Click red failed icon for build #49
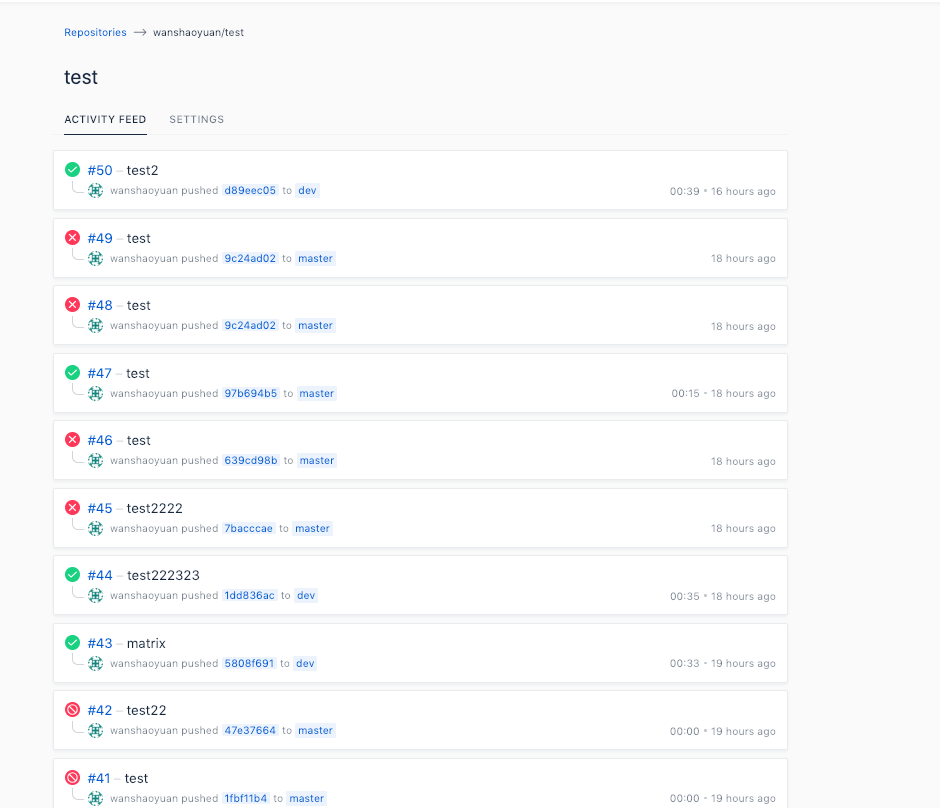Screen dimensions: 940x808 tap(72, 238)
